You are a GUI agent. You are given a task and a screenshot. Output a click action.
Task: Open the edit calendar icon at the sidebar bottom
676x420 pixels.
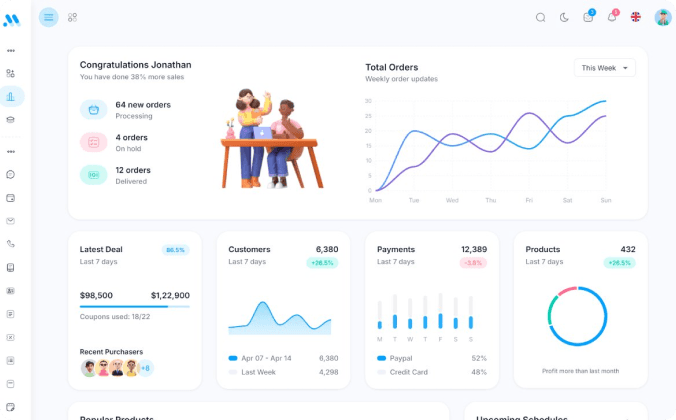tap(11, 407)
